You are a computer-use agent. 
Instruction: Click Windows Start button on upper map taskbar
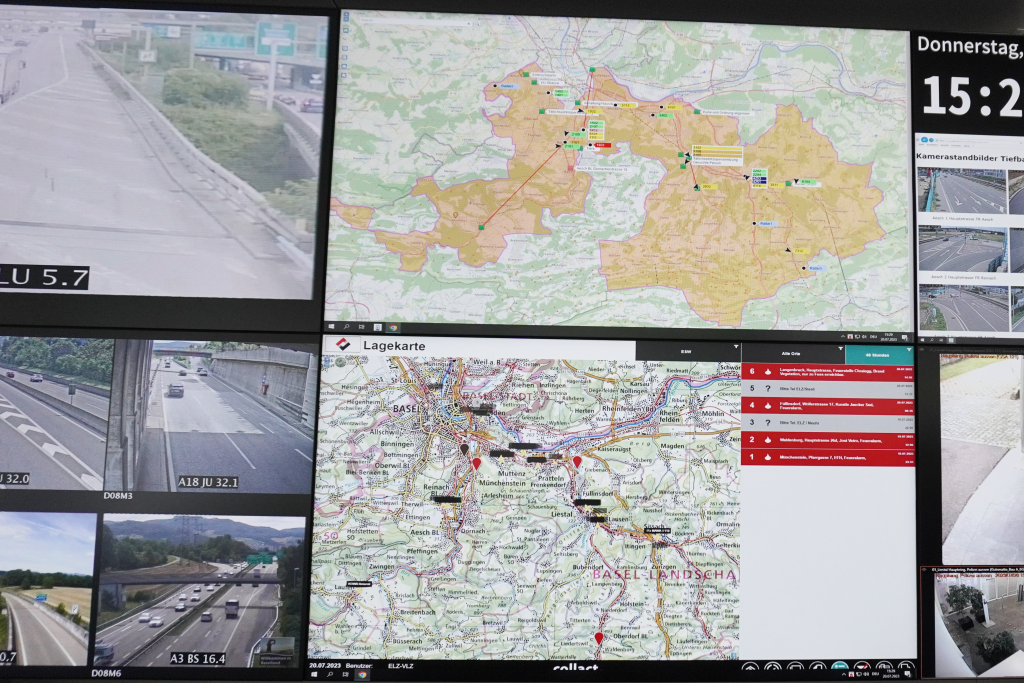pyautogui.click(x=333, y=327)
